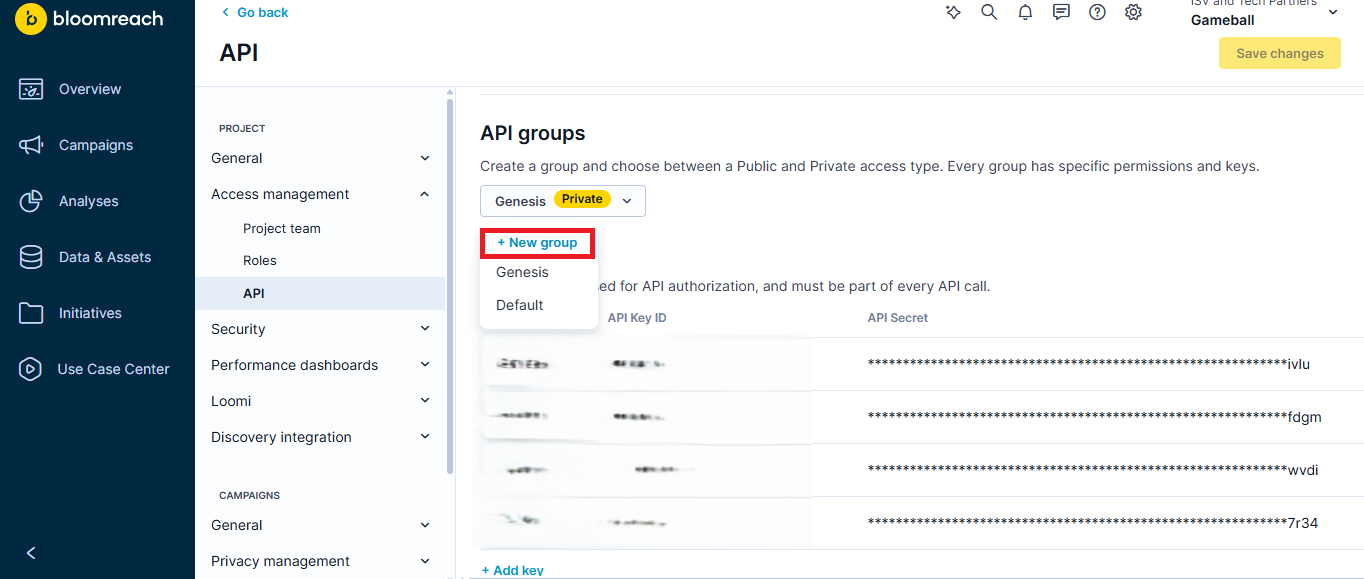Click the API Secret column header
Screen dimensions: 1364x579
pos(898,318)
